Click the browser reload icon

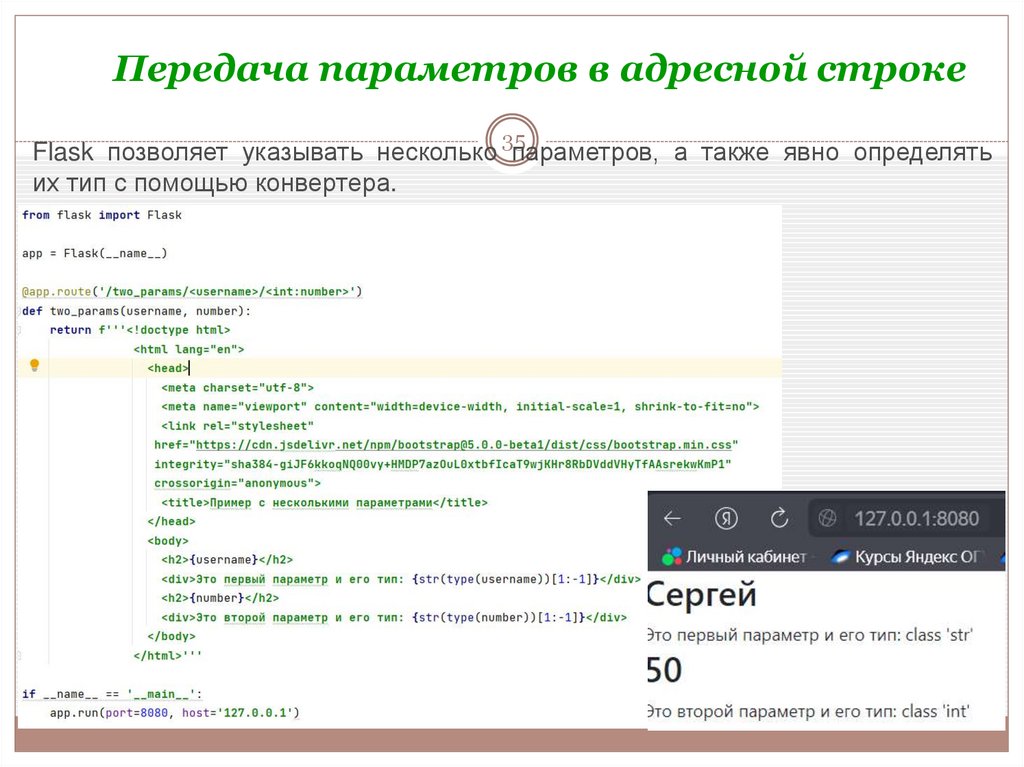(x=779, y=519)
